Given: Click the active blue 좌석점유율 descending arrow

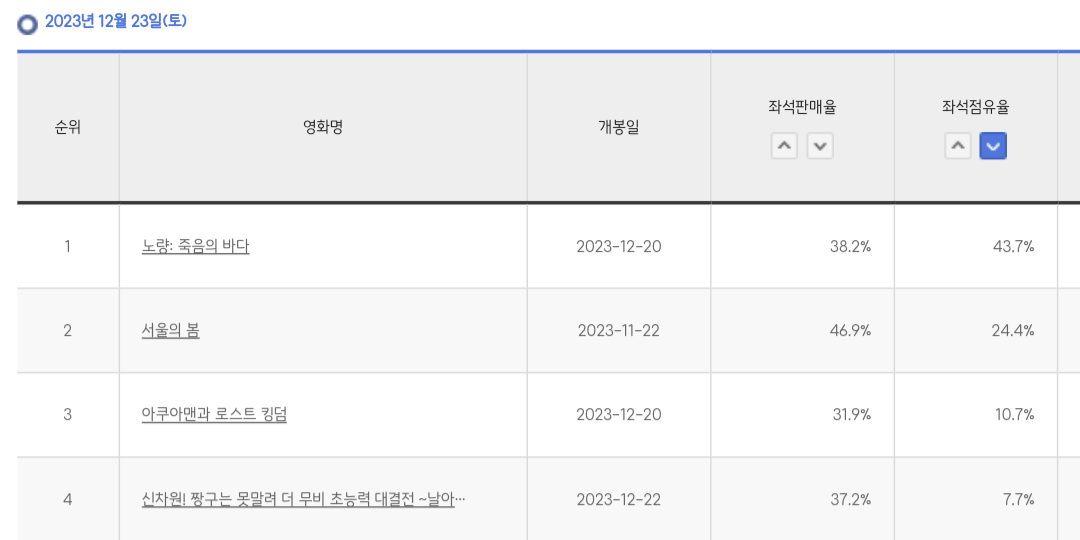Looking at the screenshot, I should tap(993, 147).
